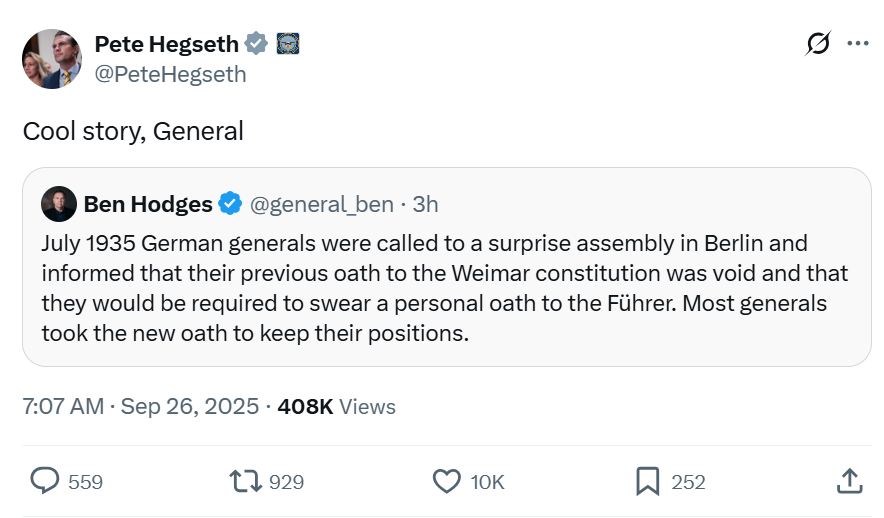
Task: Click the Pete Hegseth display name
Action: [166, 44]
